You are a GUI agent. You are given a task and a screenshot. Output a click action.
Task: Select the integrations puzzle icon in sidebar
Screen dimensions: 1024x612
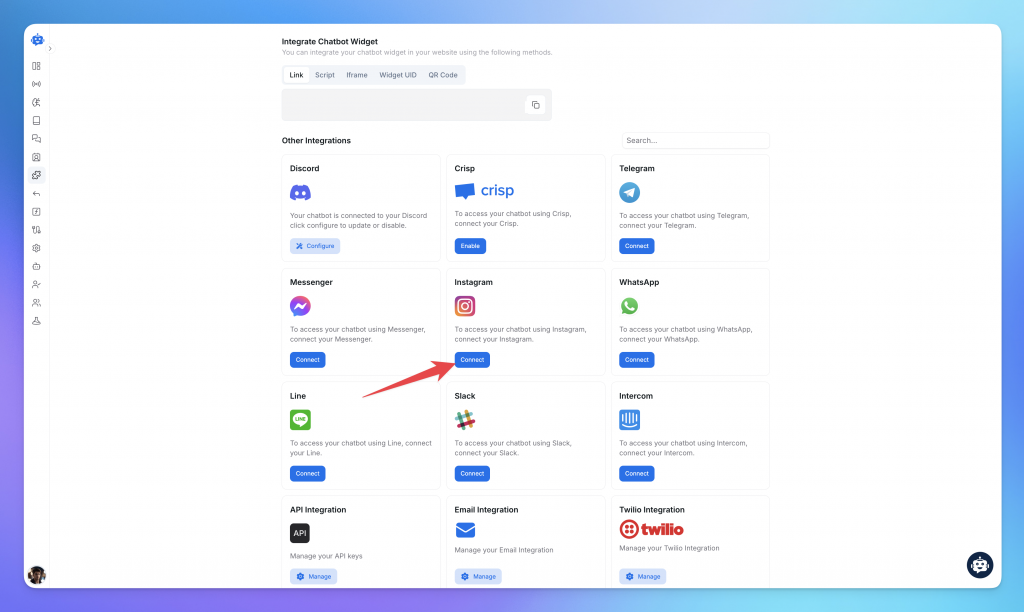click(x=37, y=175)
